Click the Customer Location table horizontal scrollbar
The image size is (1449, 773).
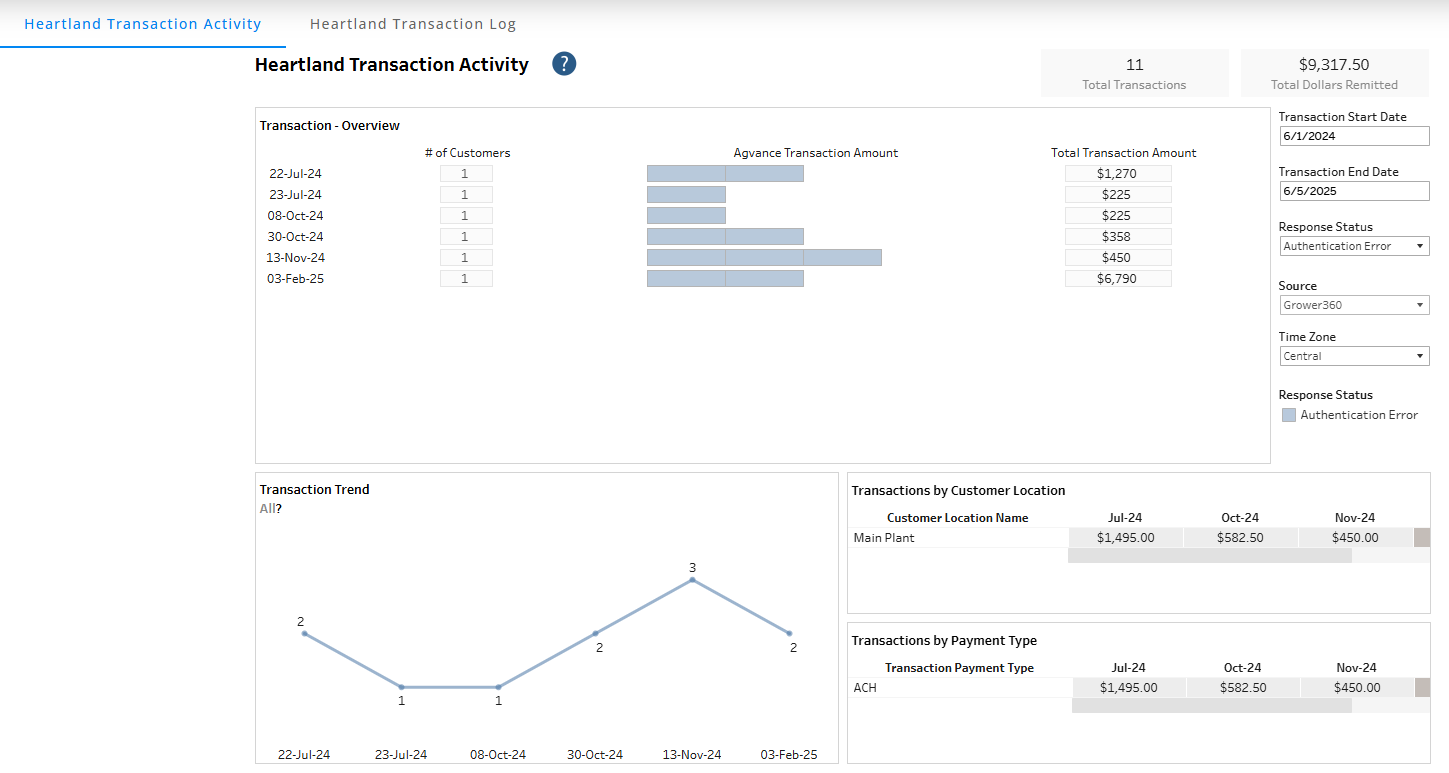click(1210, 556)
